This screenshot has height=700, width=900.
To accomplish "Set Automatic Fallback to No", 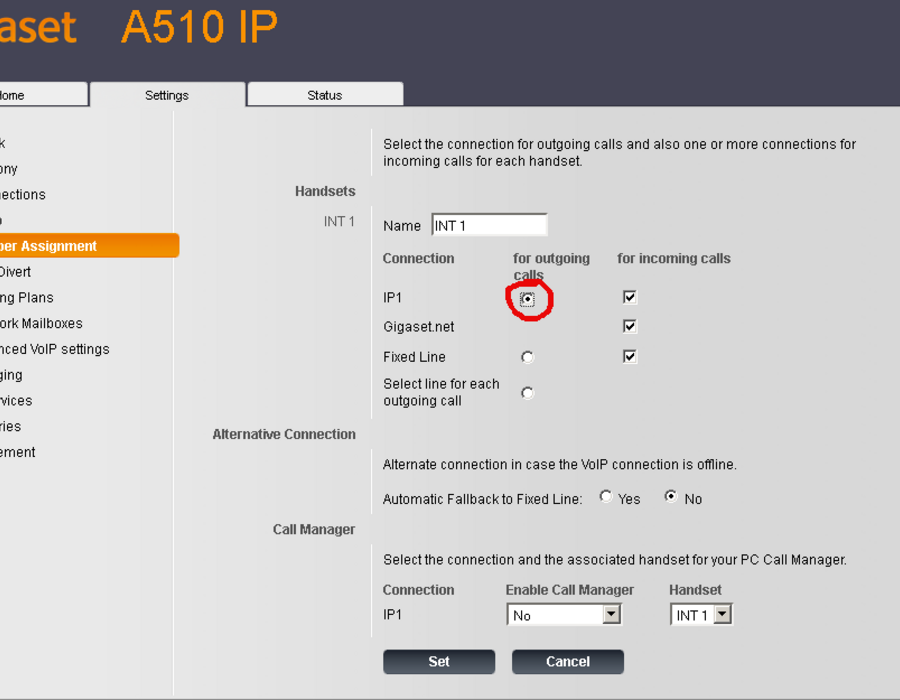I will tap(670, 496).
